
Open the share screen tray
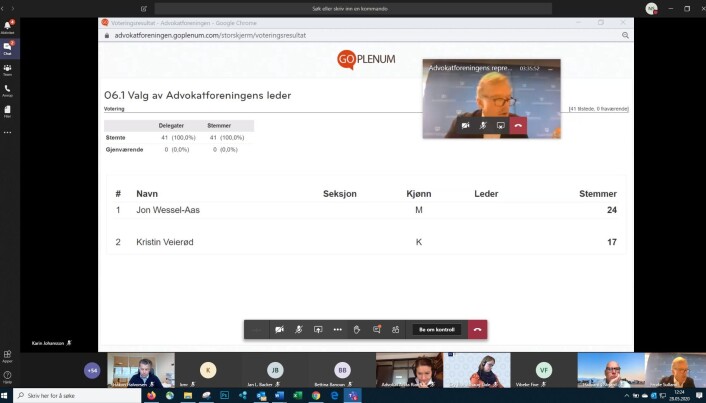(x=318, y=330)
